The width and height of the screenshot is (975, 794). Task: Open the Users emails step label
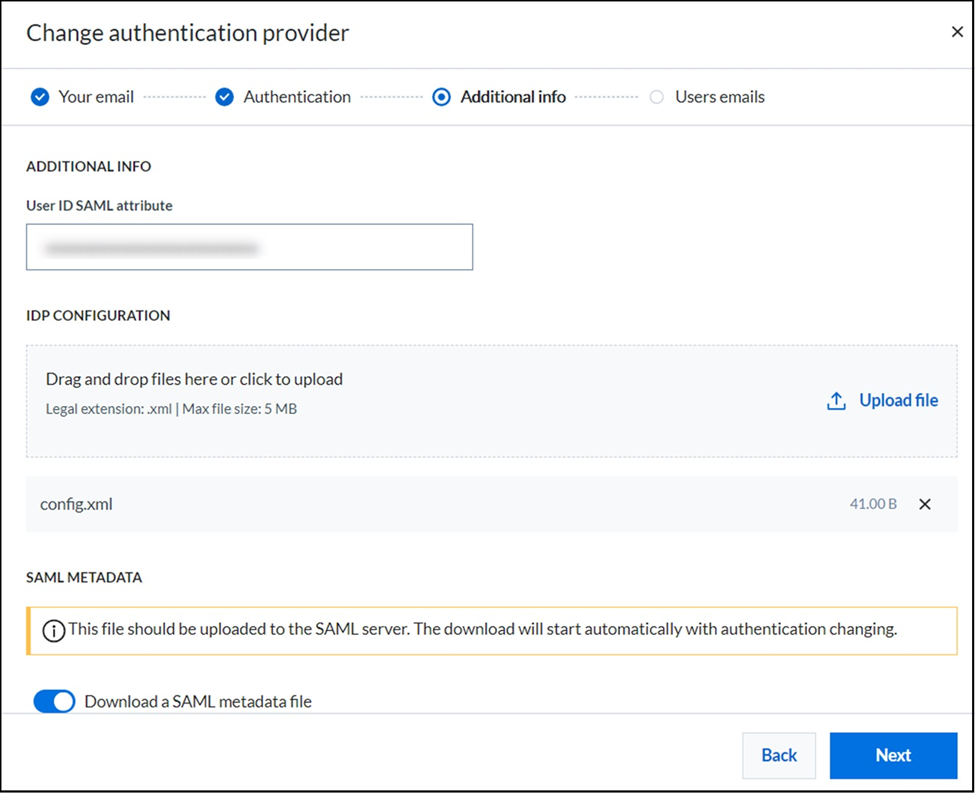(x=720, y=97)
